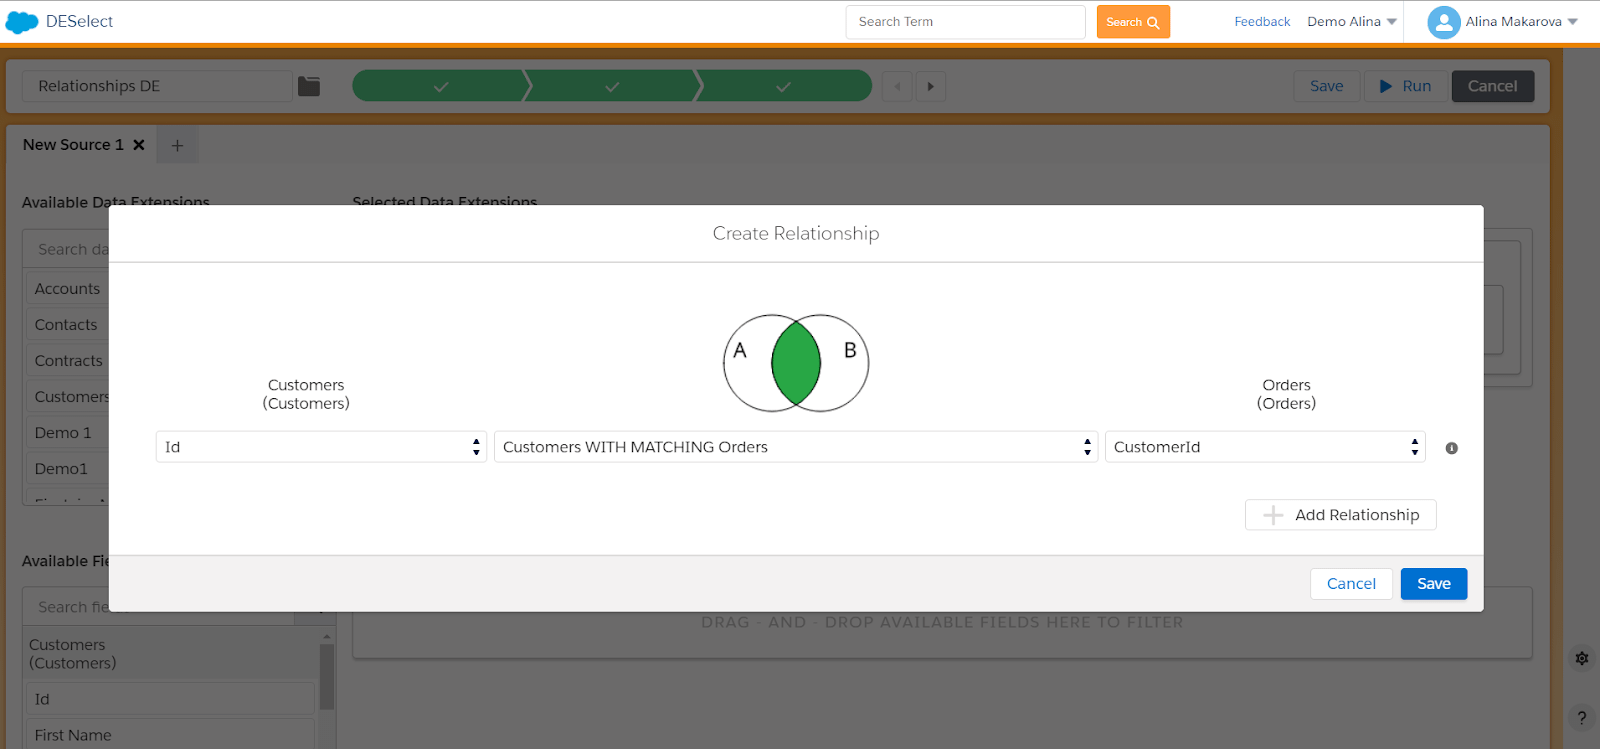
Task: Click the question mark help icon
Action: 1581,717
